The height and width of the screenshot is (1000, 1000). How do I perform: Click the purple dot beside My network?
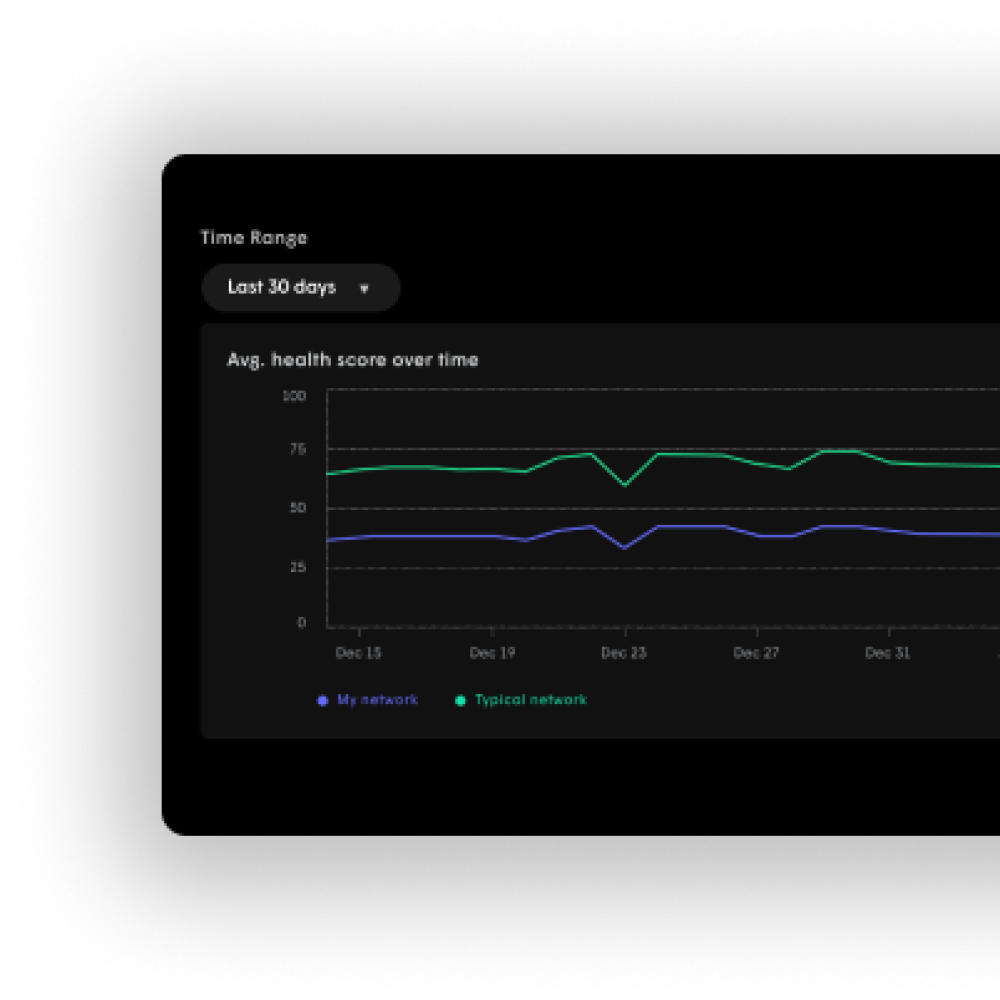(x=322, y=701)
